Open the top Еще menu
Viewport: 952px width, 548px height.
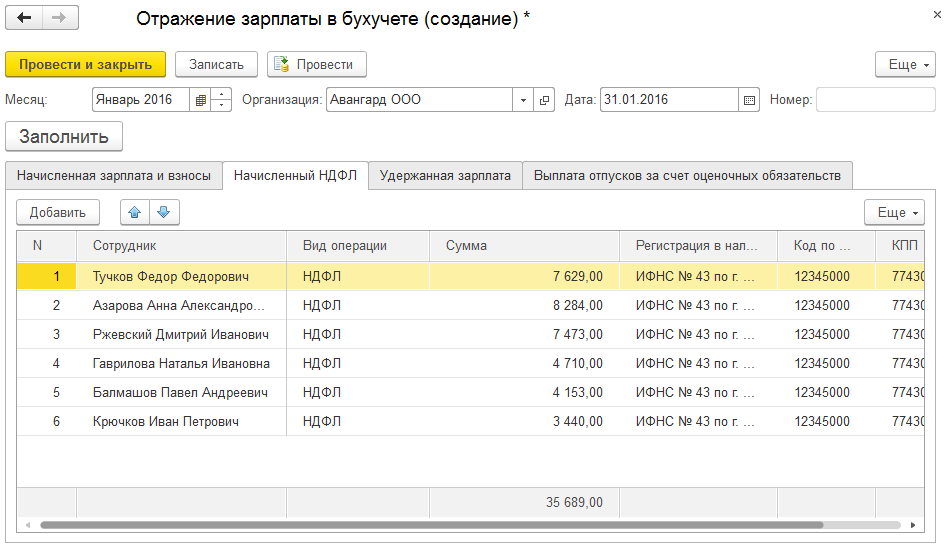pos(905,64)
